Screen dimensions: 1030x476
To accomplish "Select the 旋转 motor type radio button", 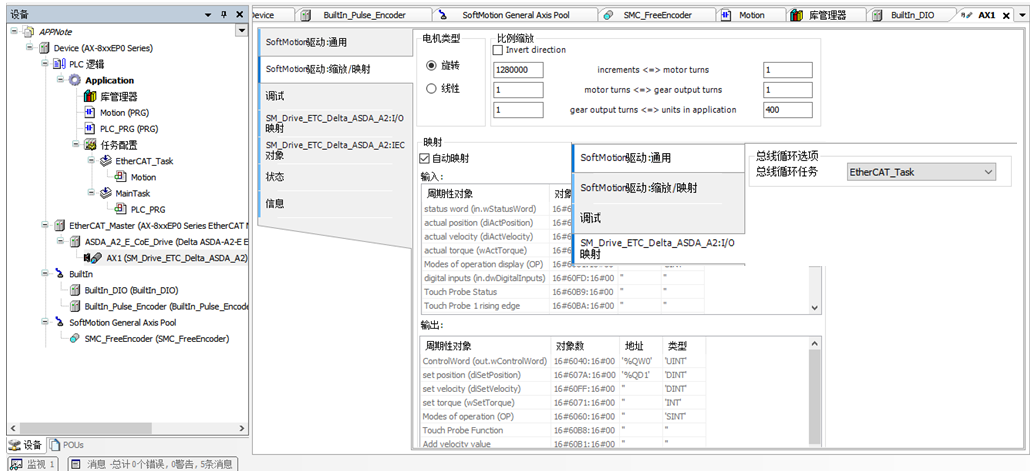I will (432, 66).
